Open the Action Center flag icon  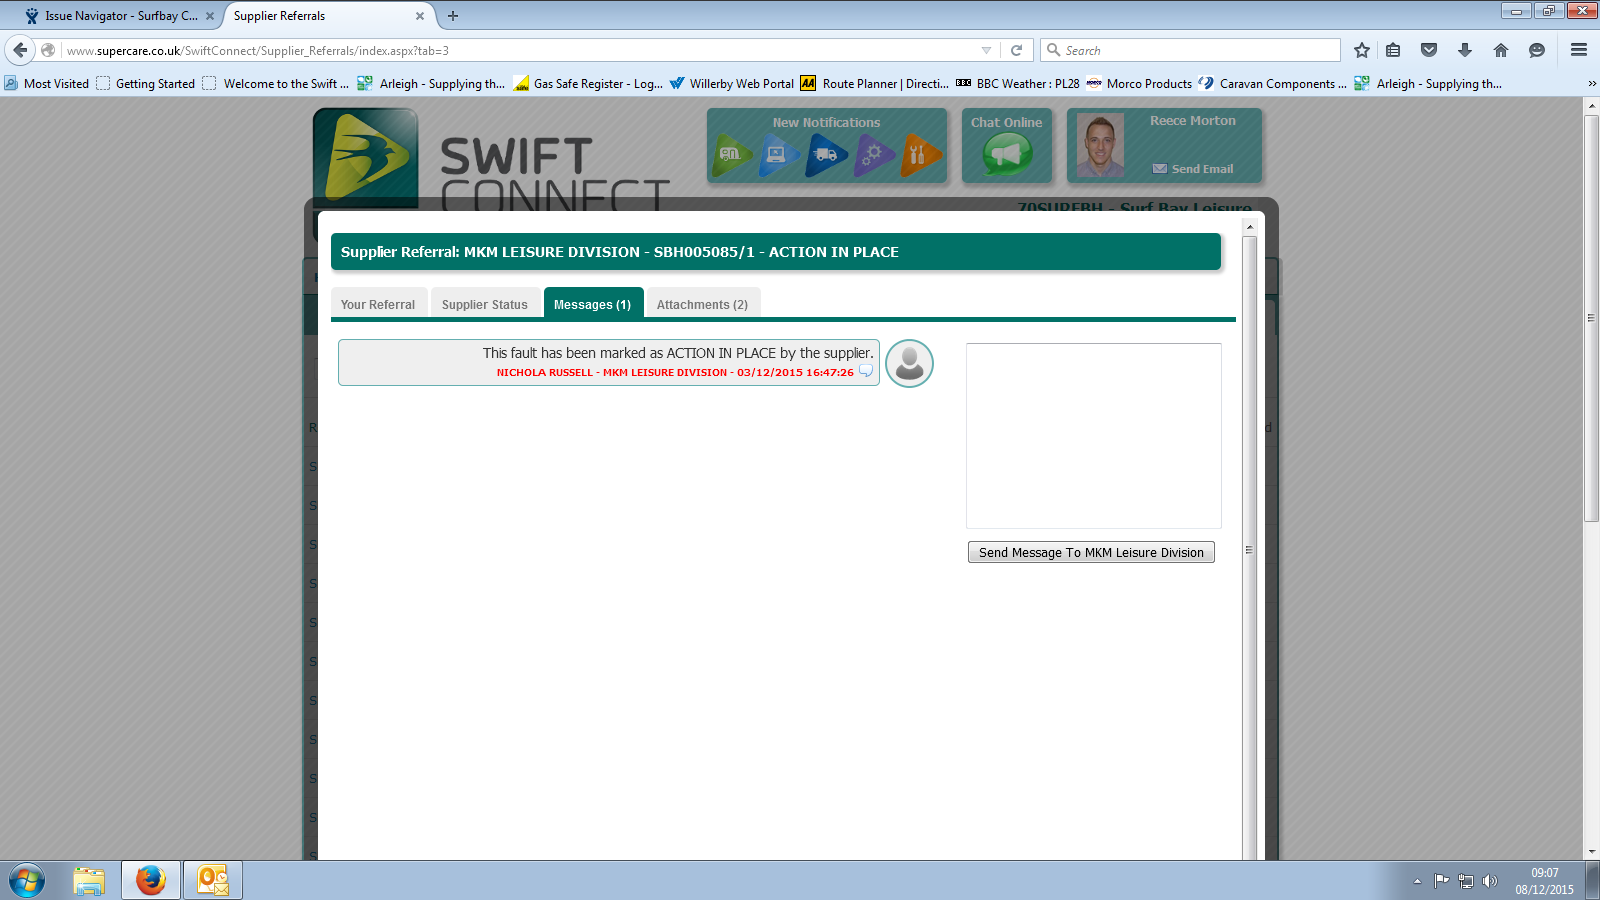(1441, 881)
